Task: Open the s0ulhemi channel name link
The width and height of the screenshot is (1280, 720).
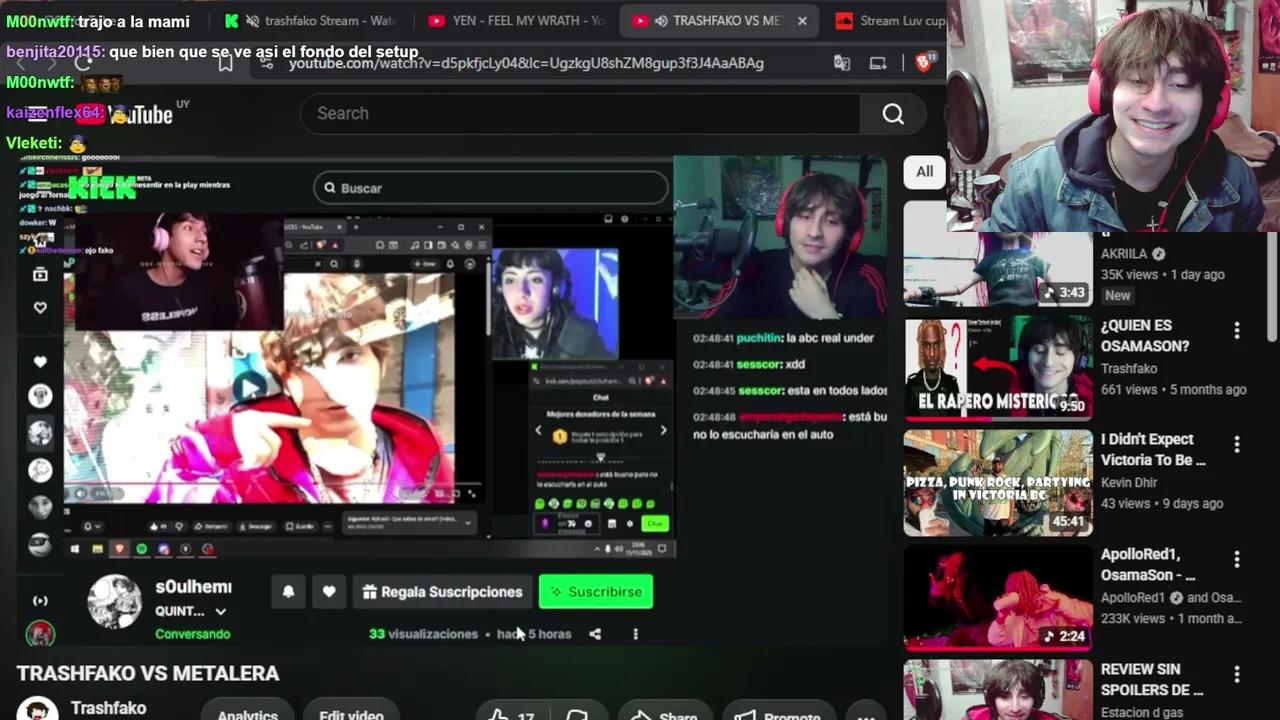Action: (x=194, y=587)
